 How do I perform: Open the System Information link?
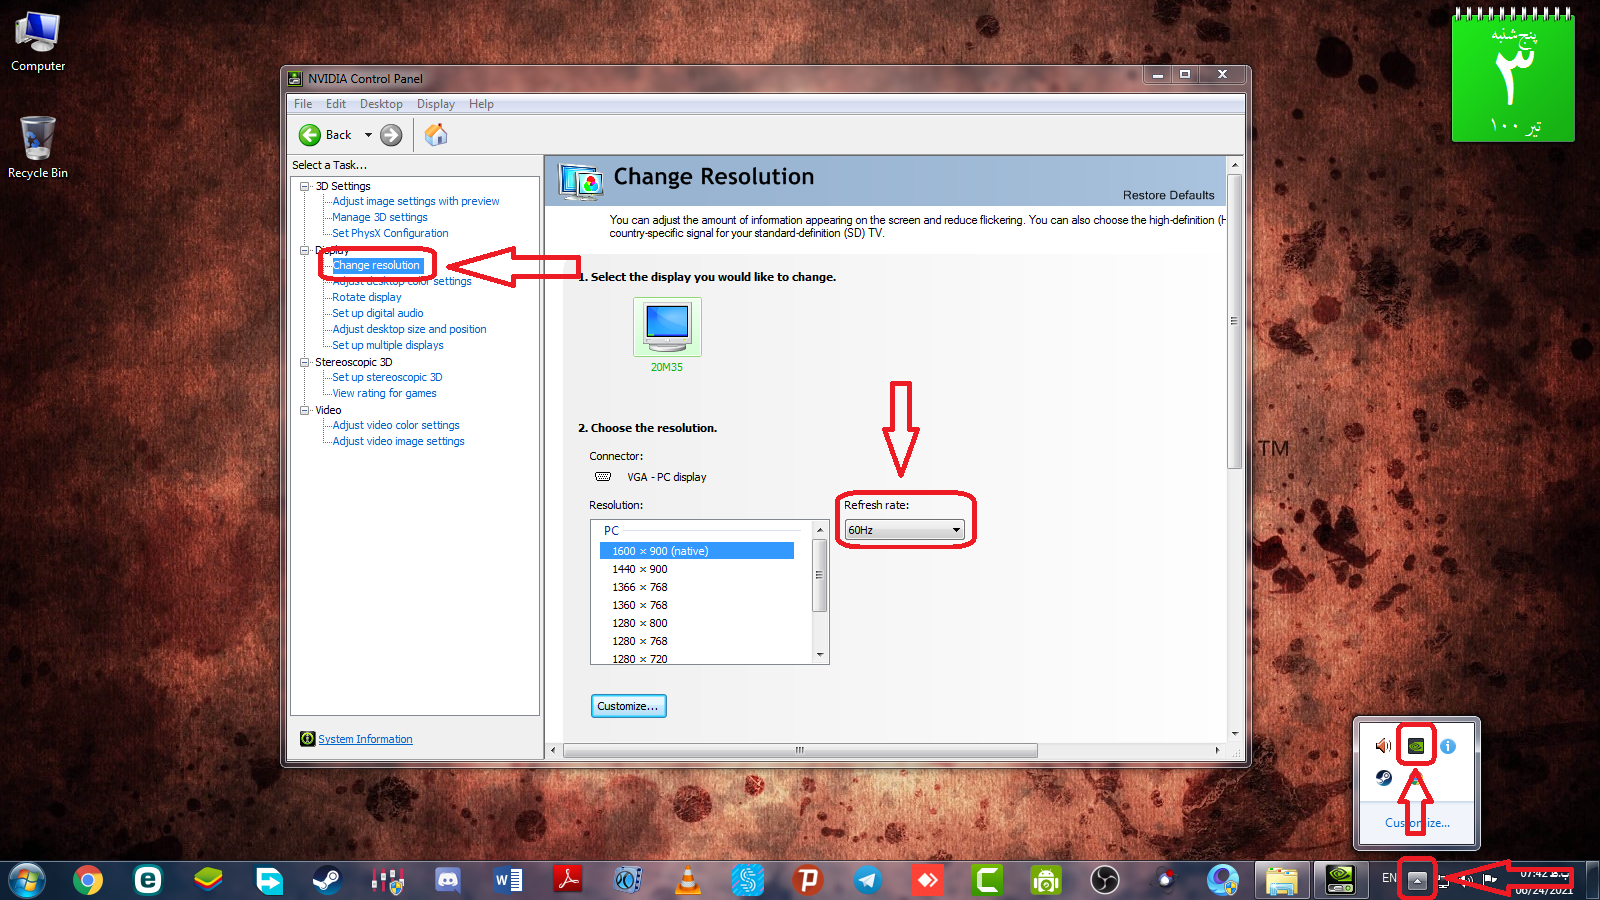[x=365, y=739]
